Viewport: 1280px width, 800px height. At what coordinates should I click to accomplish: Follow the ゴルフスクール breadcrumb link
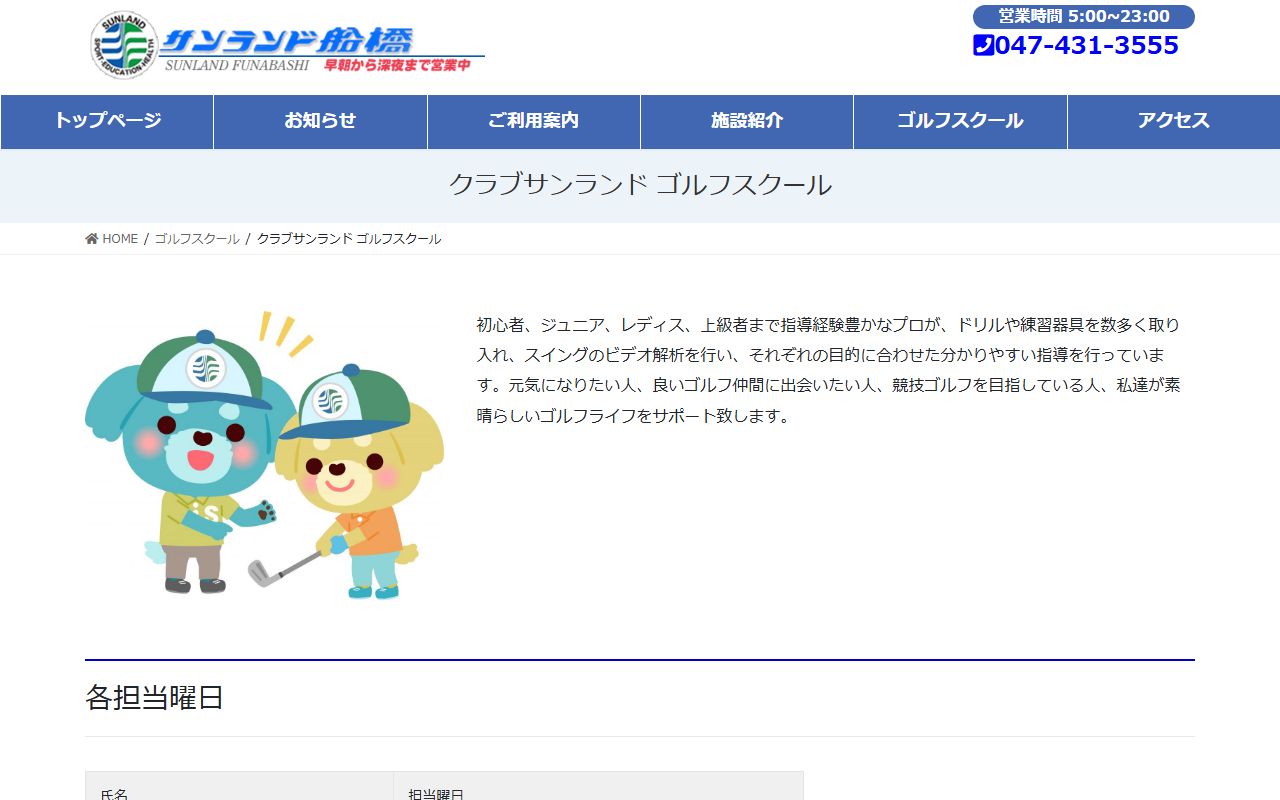click(x=197, y=239)
